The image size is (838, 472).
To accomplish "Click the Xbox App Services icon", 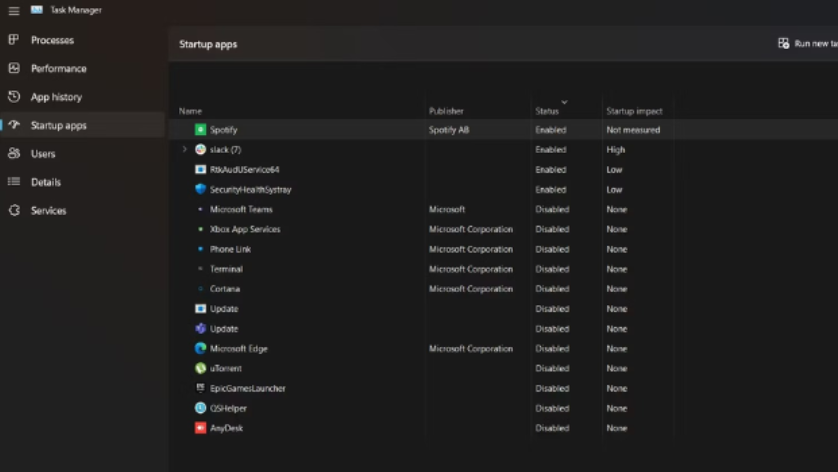I will [x=200, y=229].
